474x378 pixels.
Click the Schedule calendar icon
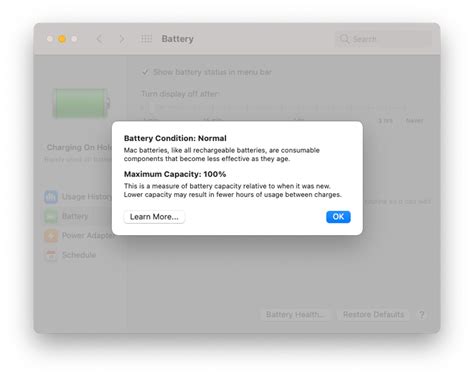pos(51,255)
